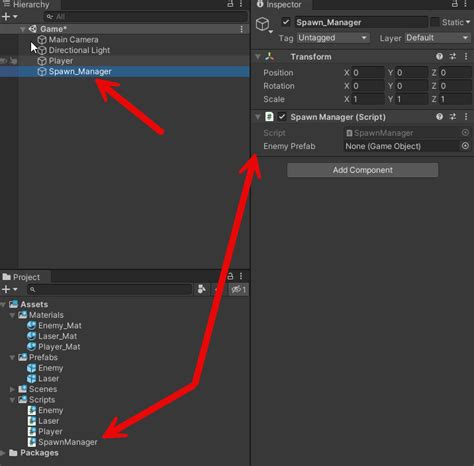The width and height of the screenshot is (474, 466).
Task: Open Game scene options menu
Action: [242, 29]
